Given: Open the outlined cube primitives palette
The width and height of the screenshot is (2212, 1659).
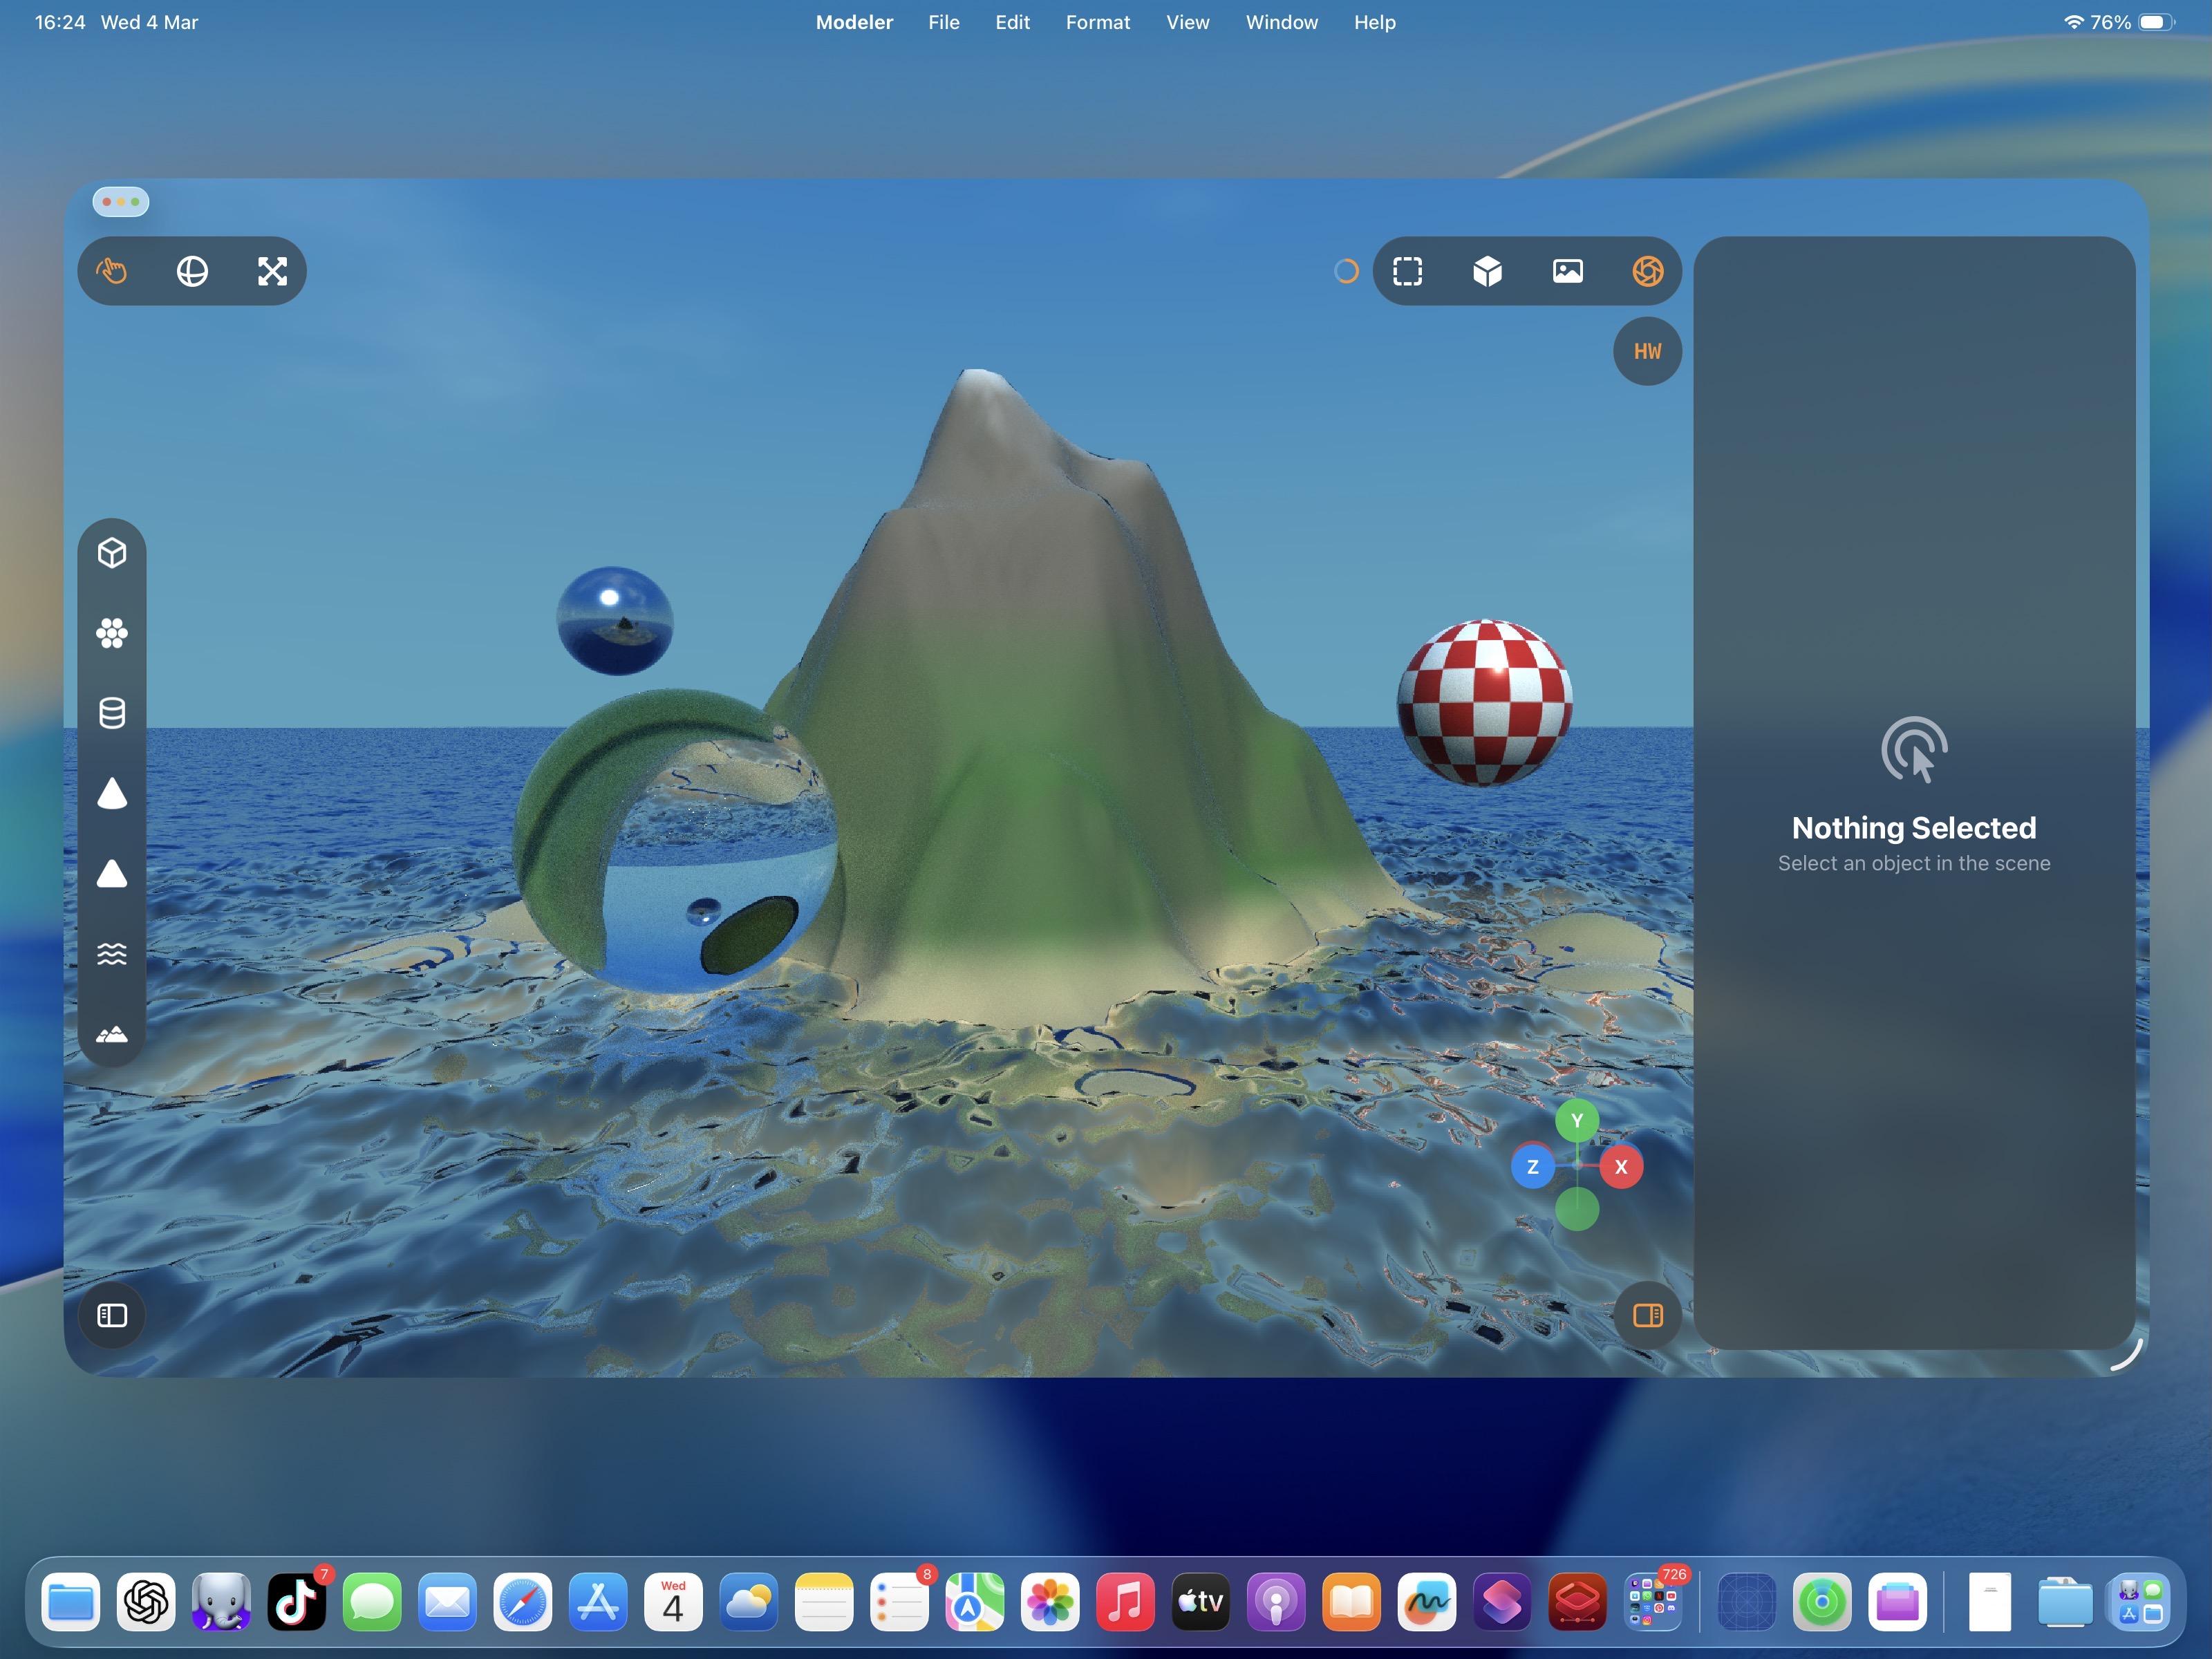Looking at the screenshot, I should click(112, 553).
